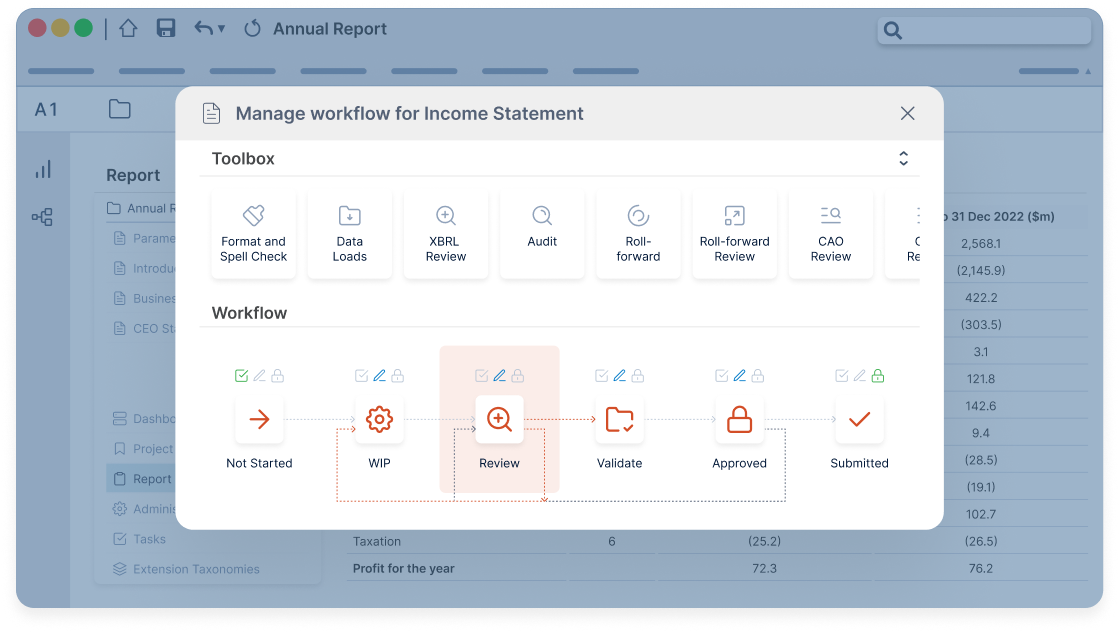Toggle the green check above Not Started stage
The image size is (1120, 632).
240,375
